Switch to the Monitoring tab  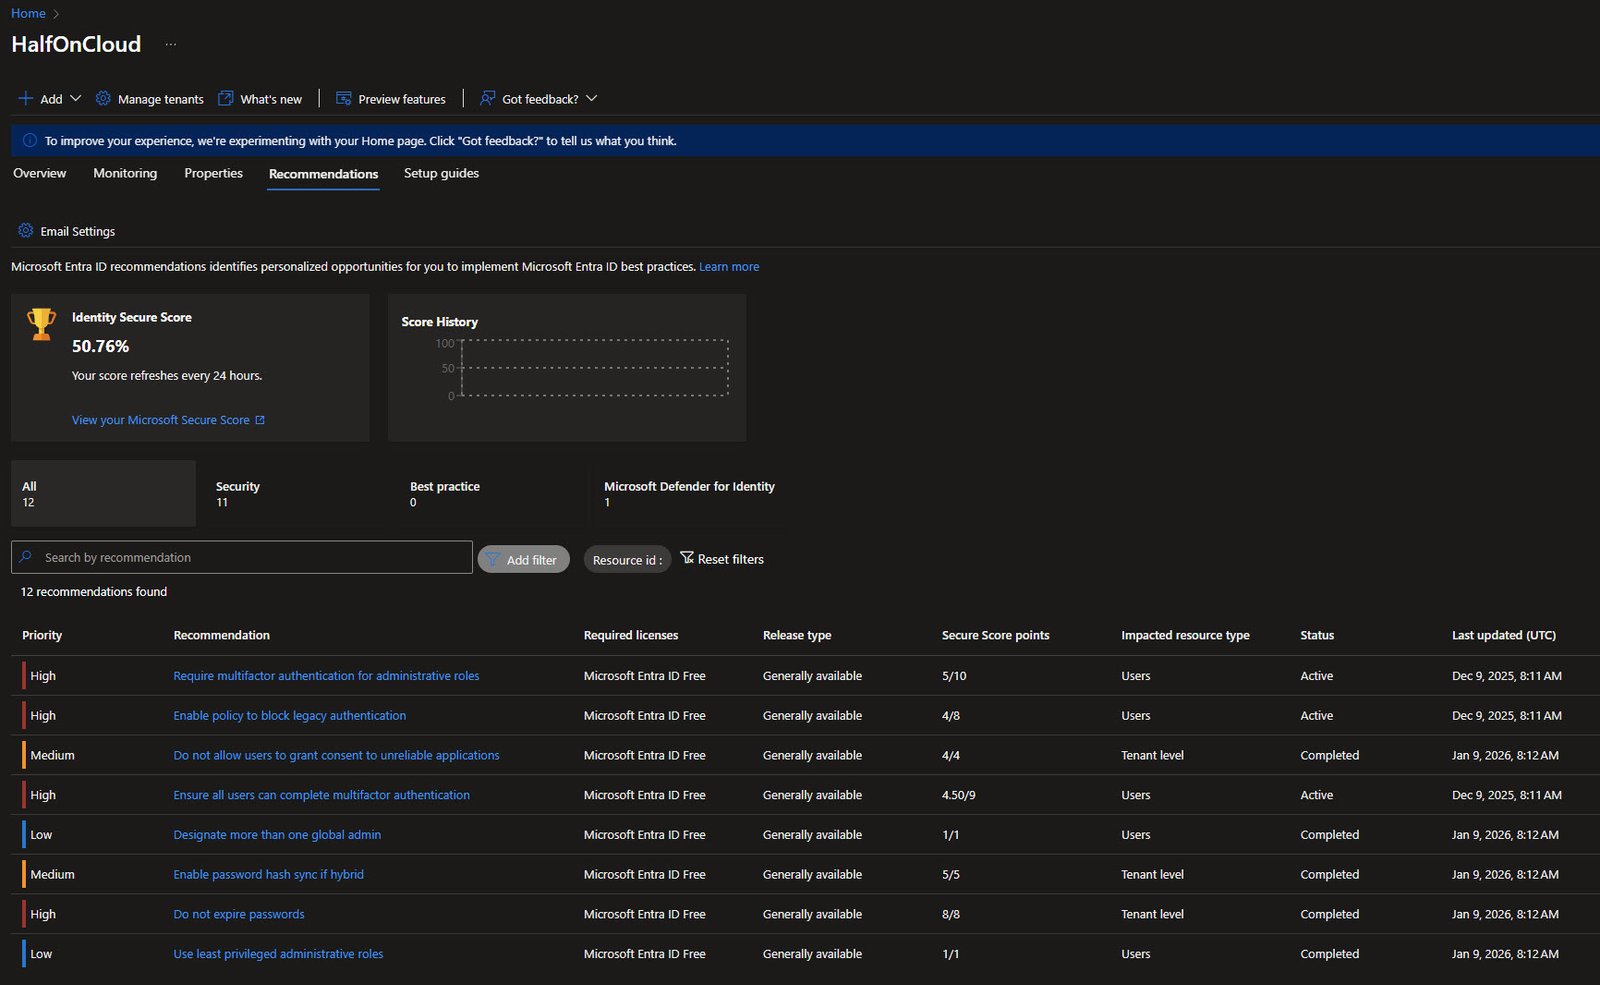pyautogui.click(x=125, y=173)
